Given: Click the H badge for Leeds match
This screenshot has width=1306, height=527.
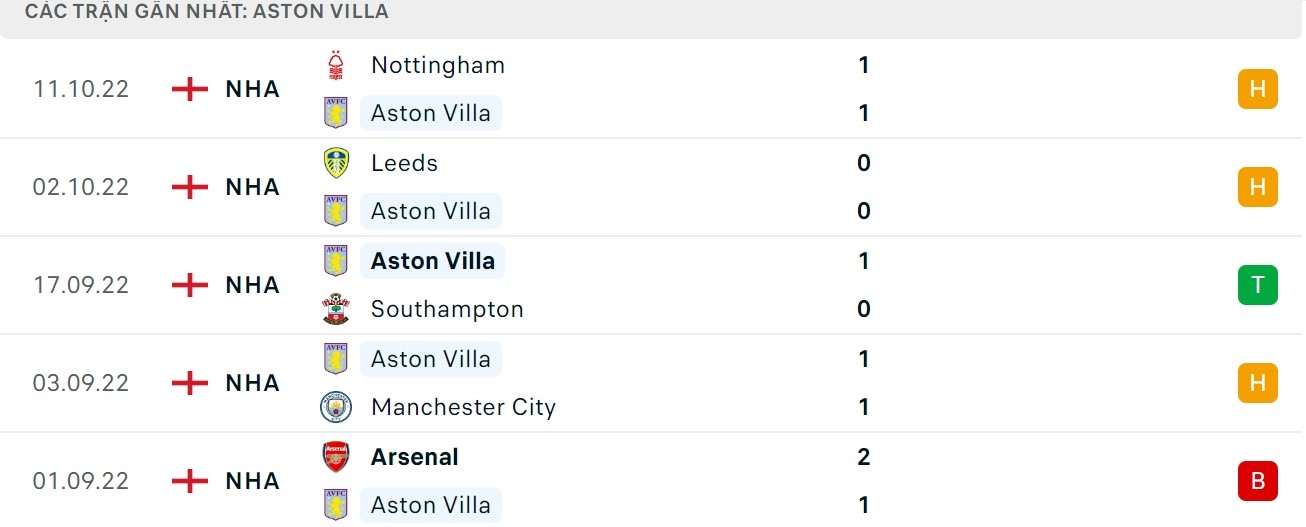Looking at the screenshot, I should [x=1257, y=187].
